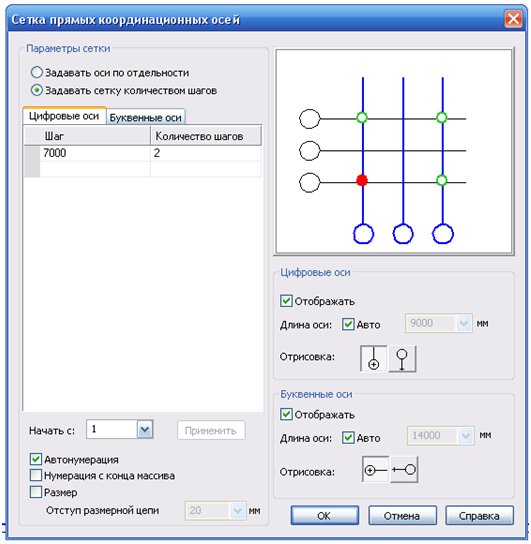
Task: Toggle 'Авто' length for Буквенные оси
Action: click(348, 437)
